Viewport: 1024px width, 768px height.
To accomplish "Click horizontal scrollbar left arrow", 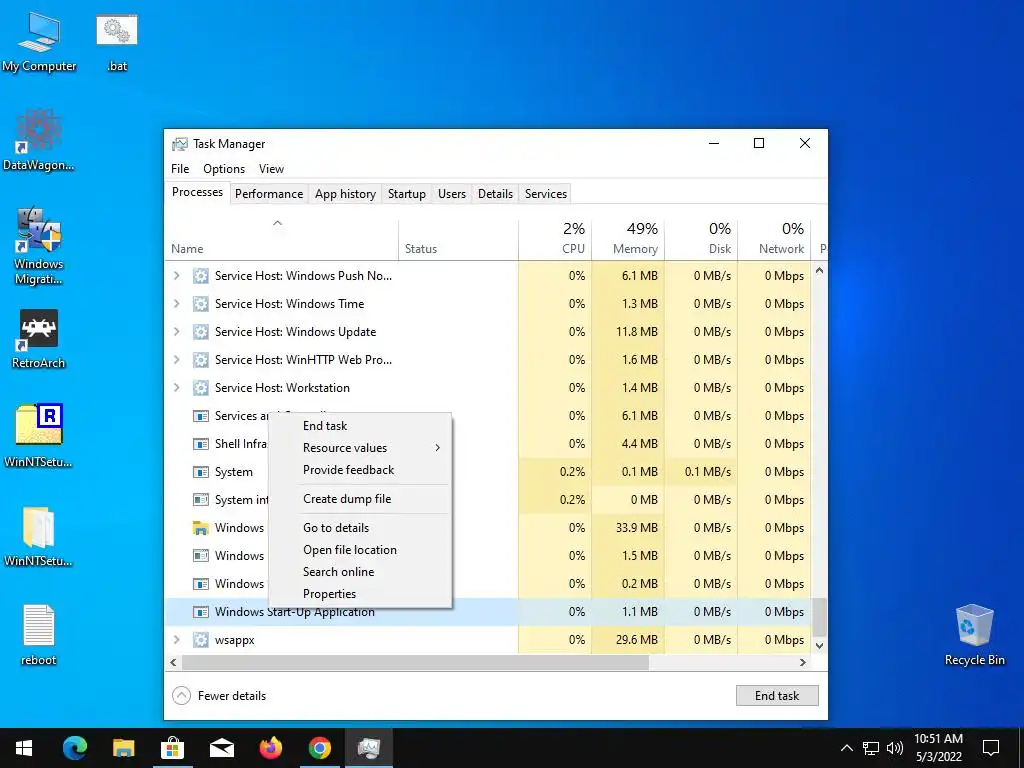I will click(173, 662).
